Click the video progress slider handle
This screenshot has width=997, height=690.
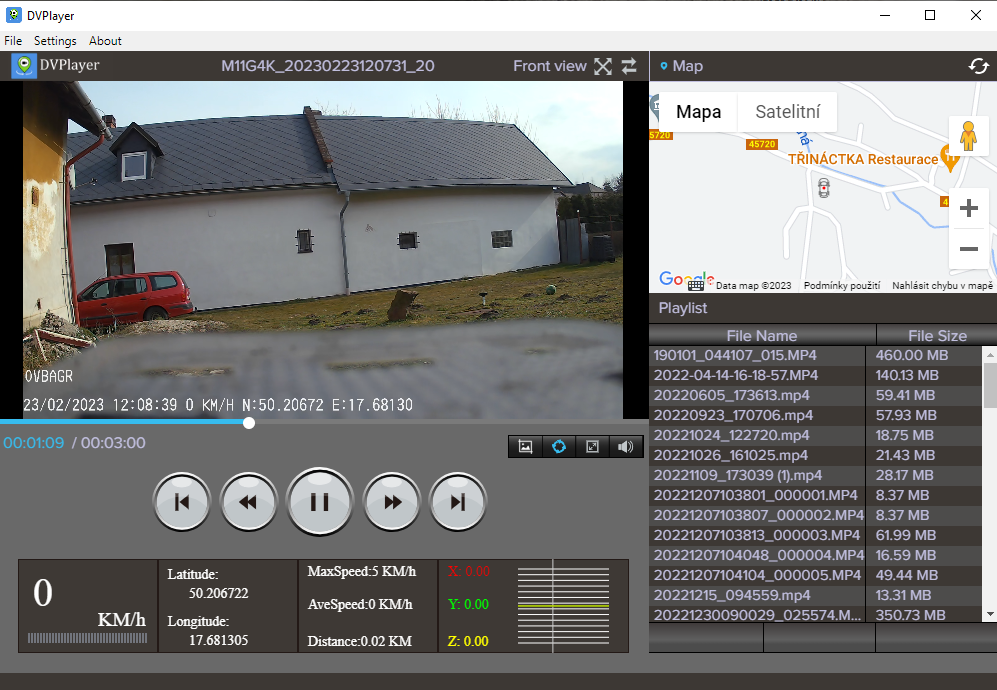(x=249, y=423)
